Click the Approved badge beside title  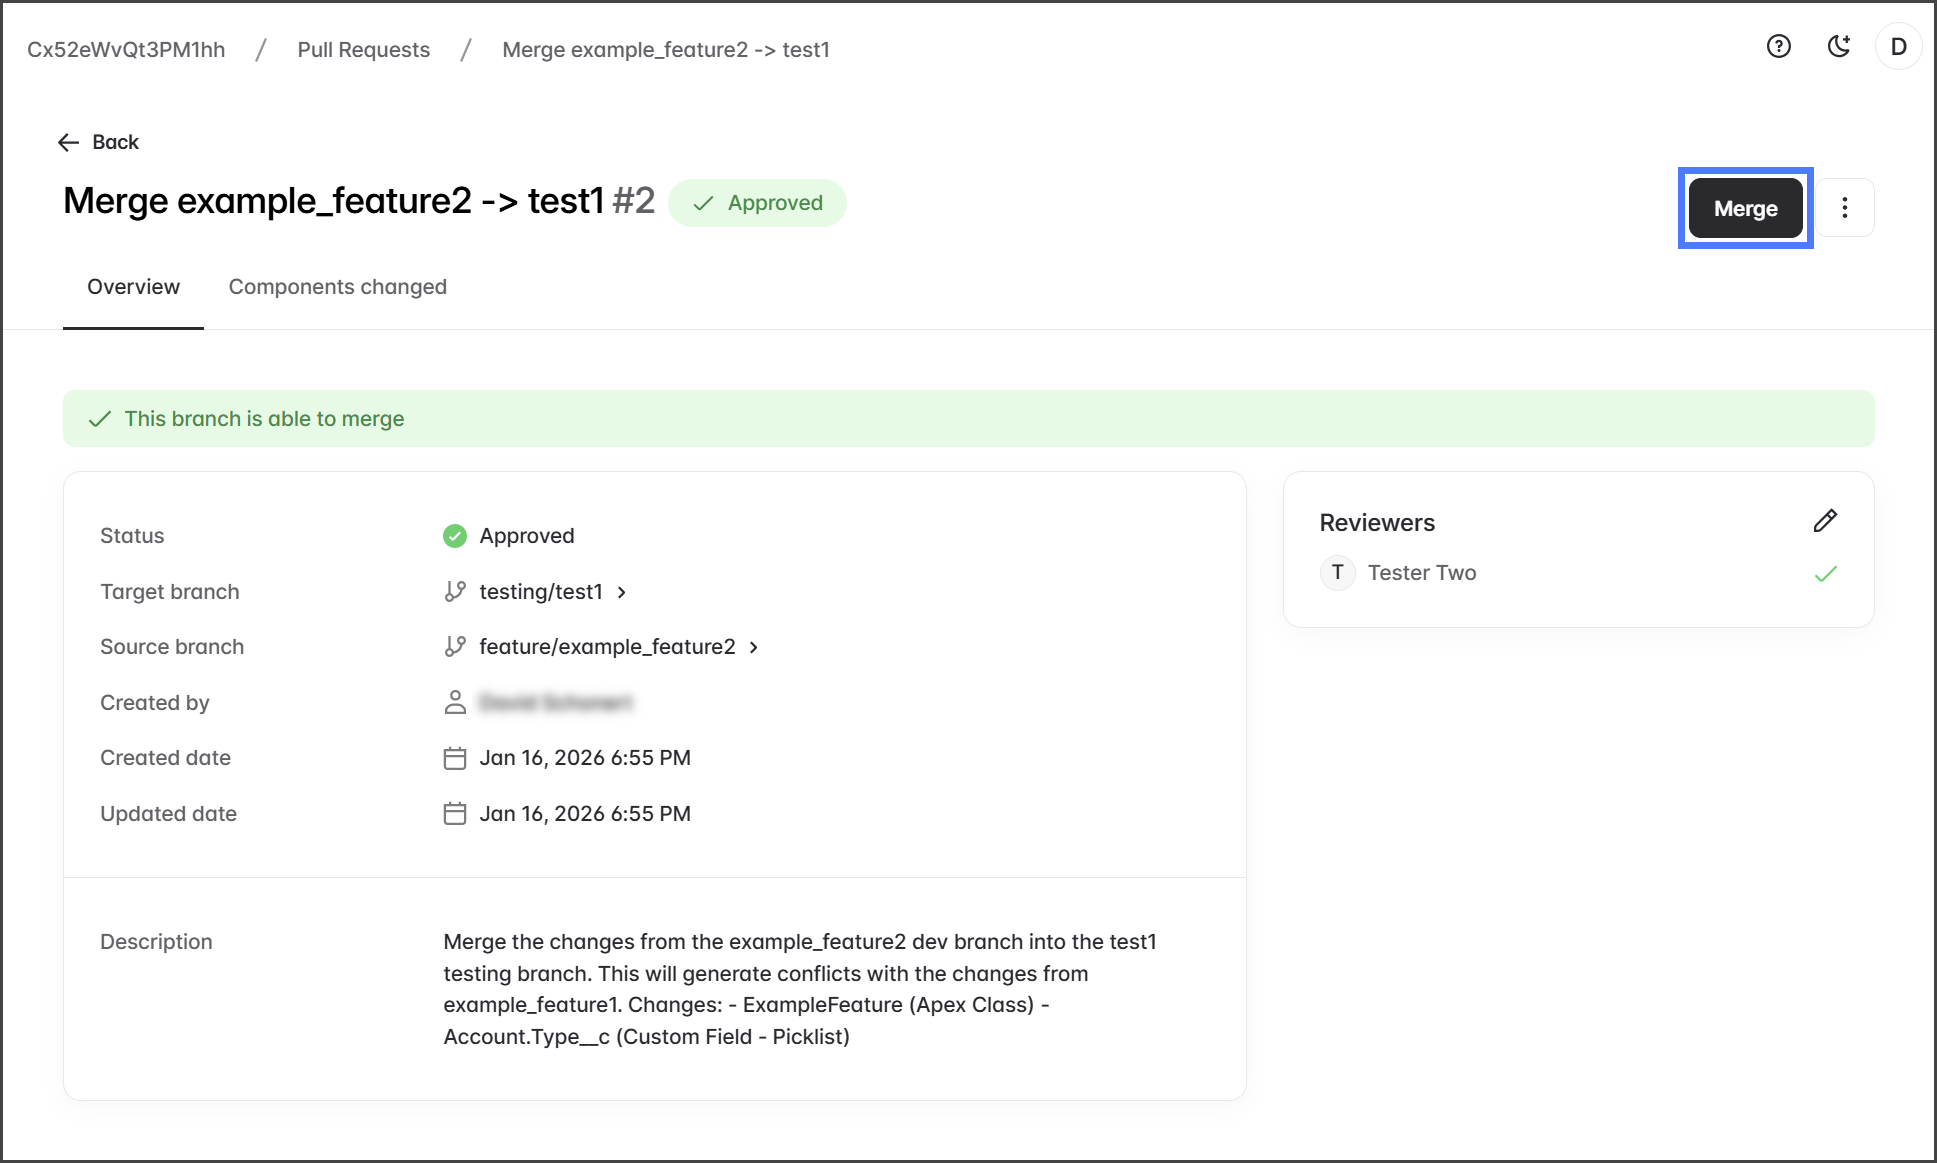[757, 203]
